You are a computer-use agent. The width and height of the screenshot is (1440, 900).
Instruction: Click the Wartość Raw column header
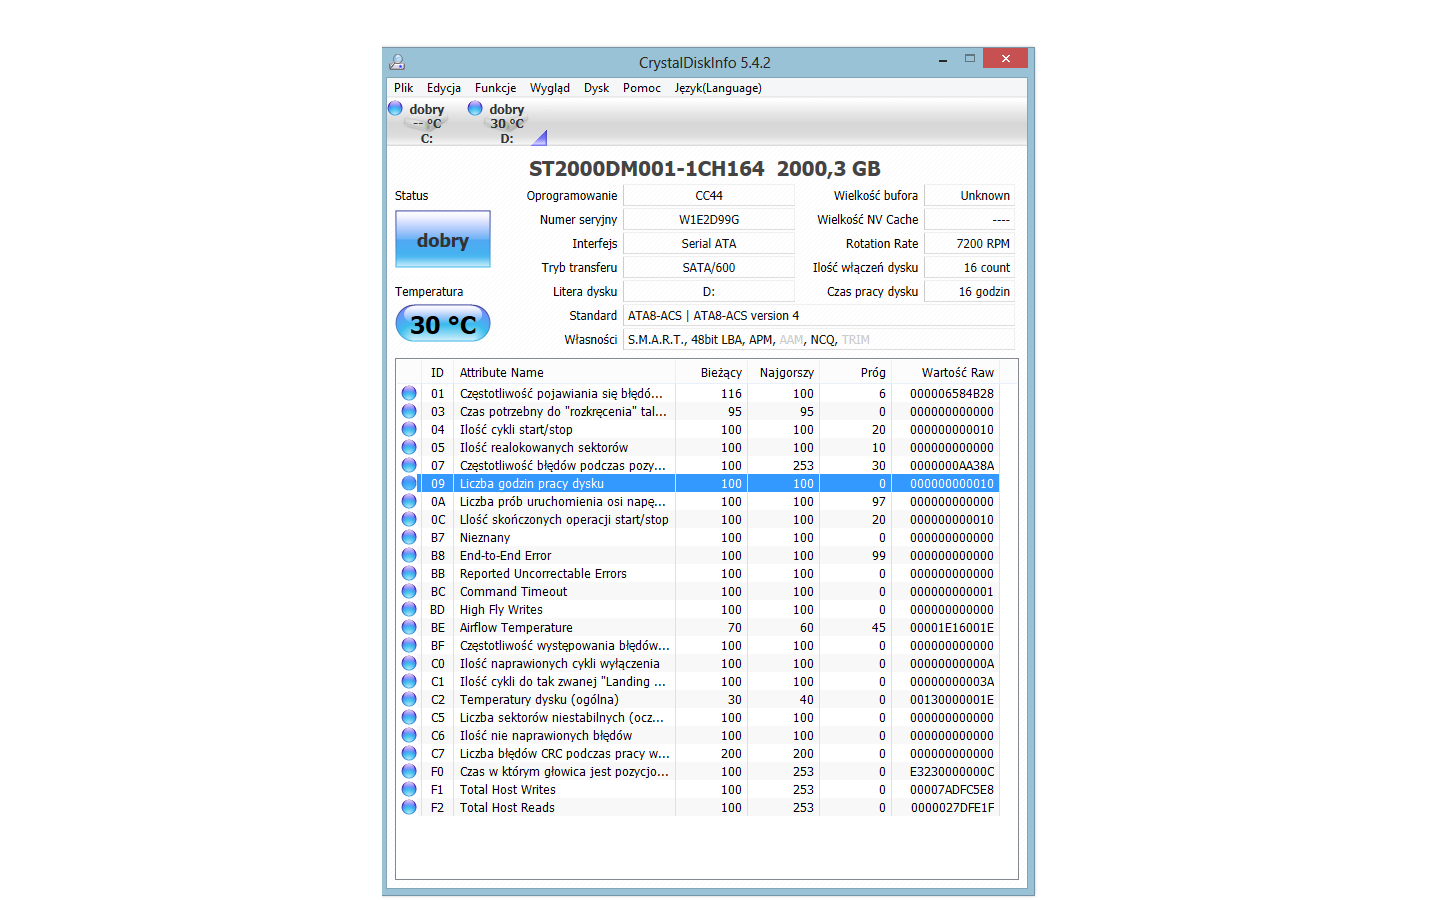pyautogui.click(x=946, y=372)
